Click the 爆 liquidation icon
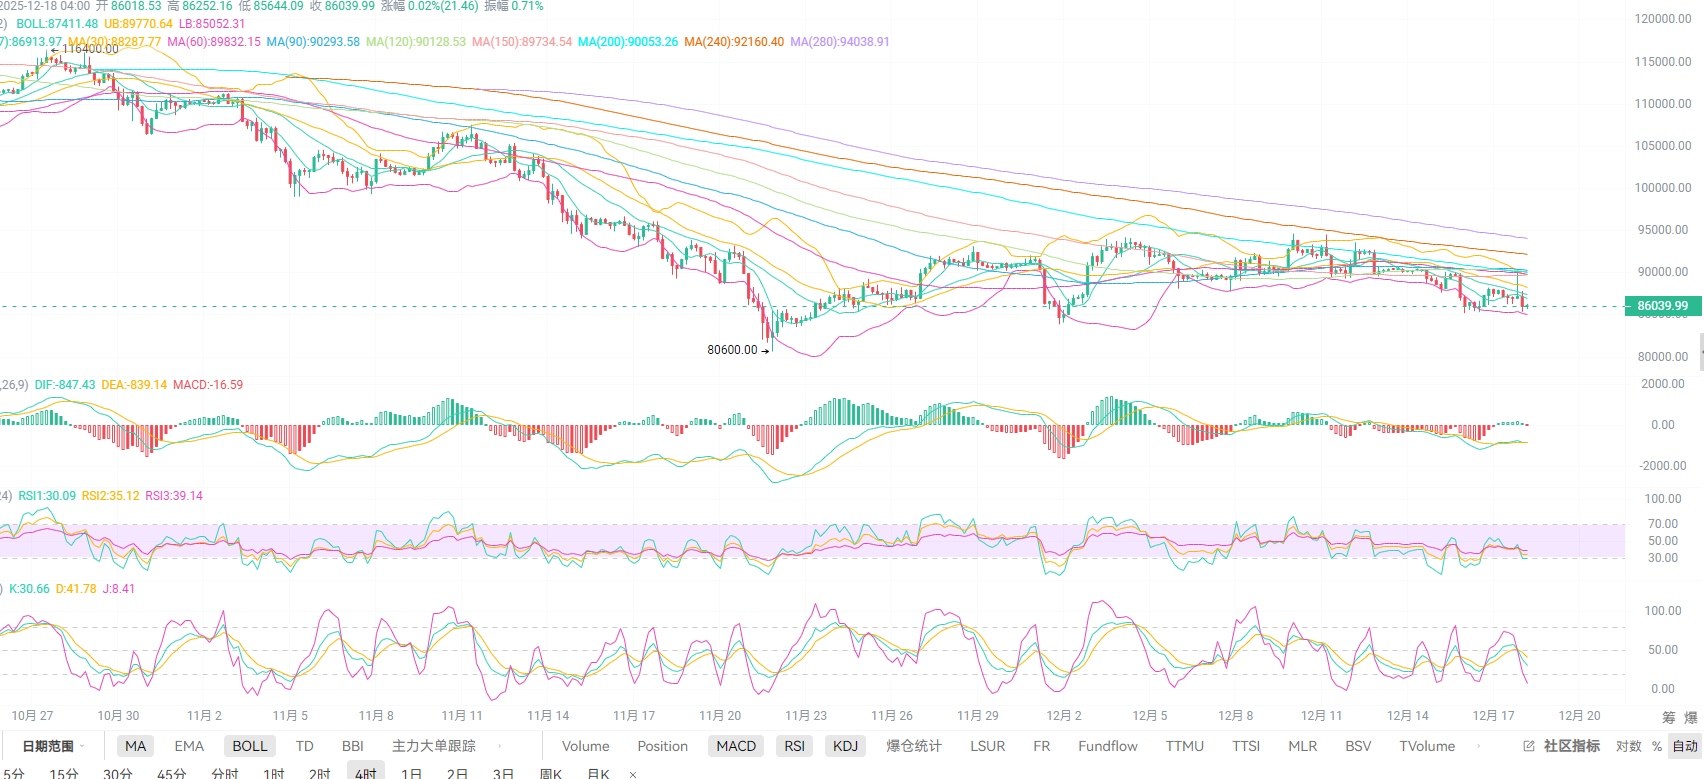This screenshot has width=1704, height=779. [x=1691, y=717]
